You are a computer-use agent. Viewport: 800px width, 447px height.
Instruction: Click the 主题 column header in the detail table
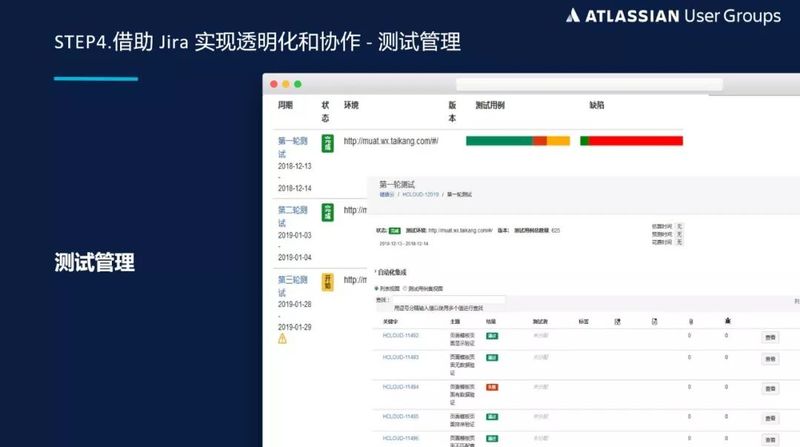pyautogui.click(x=455, y=322)
